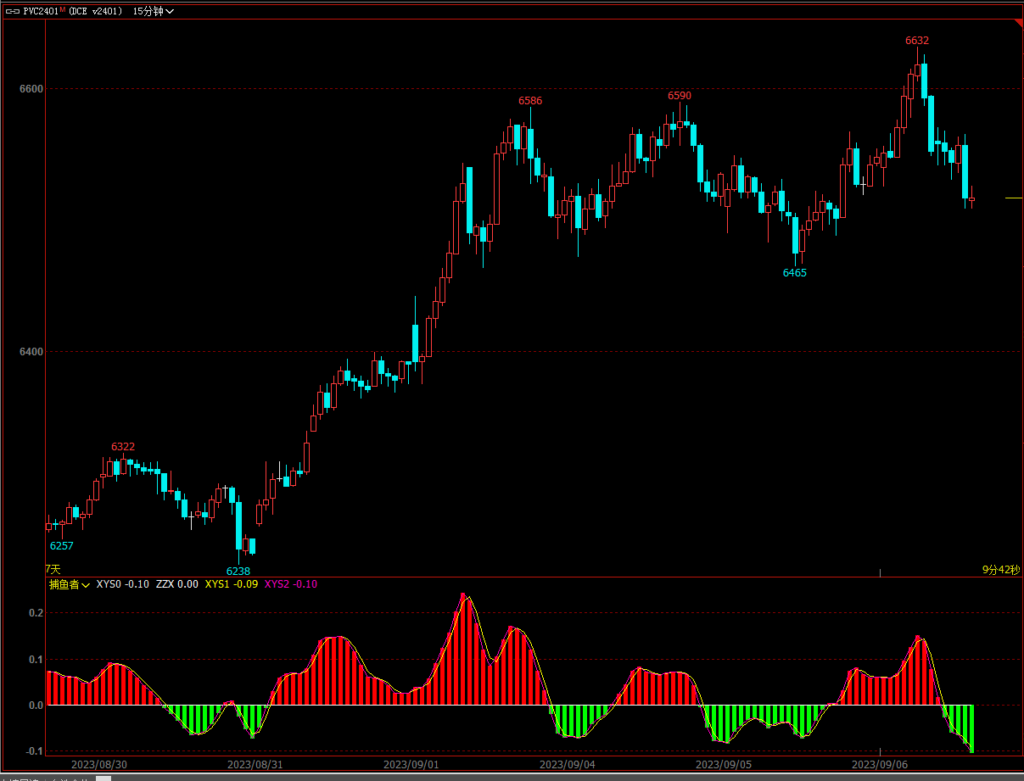Click the 6590 peak price label

pyautogui.click(x=679, y=96)
